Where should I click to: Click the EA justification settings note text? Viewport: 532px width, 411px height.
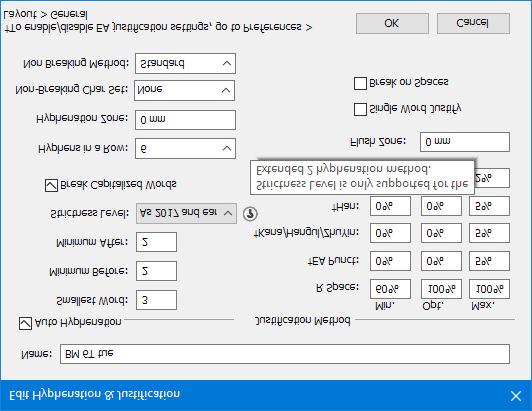pos(158,21)
